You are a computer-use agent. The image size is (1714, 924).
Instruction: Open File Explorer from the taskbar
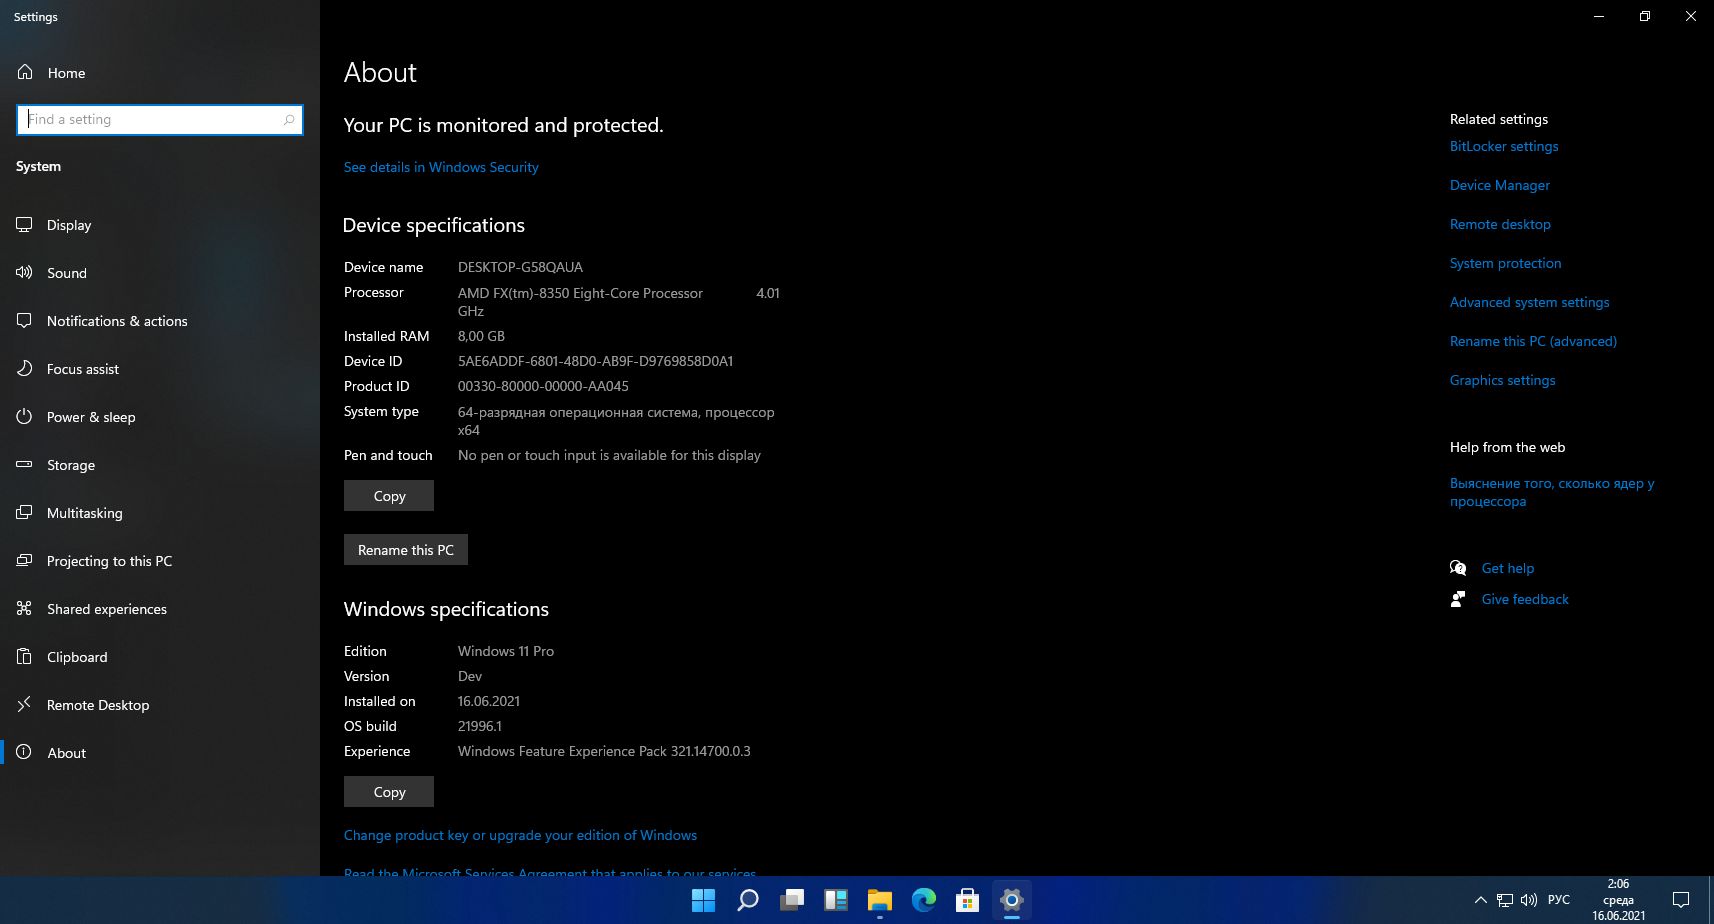[x=880, y=900]
